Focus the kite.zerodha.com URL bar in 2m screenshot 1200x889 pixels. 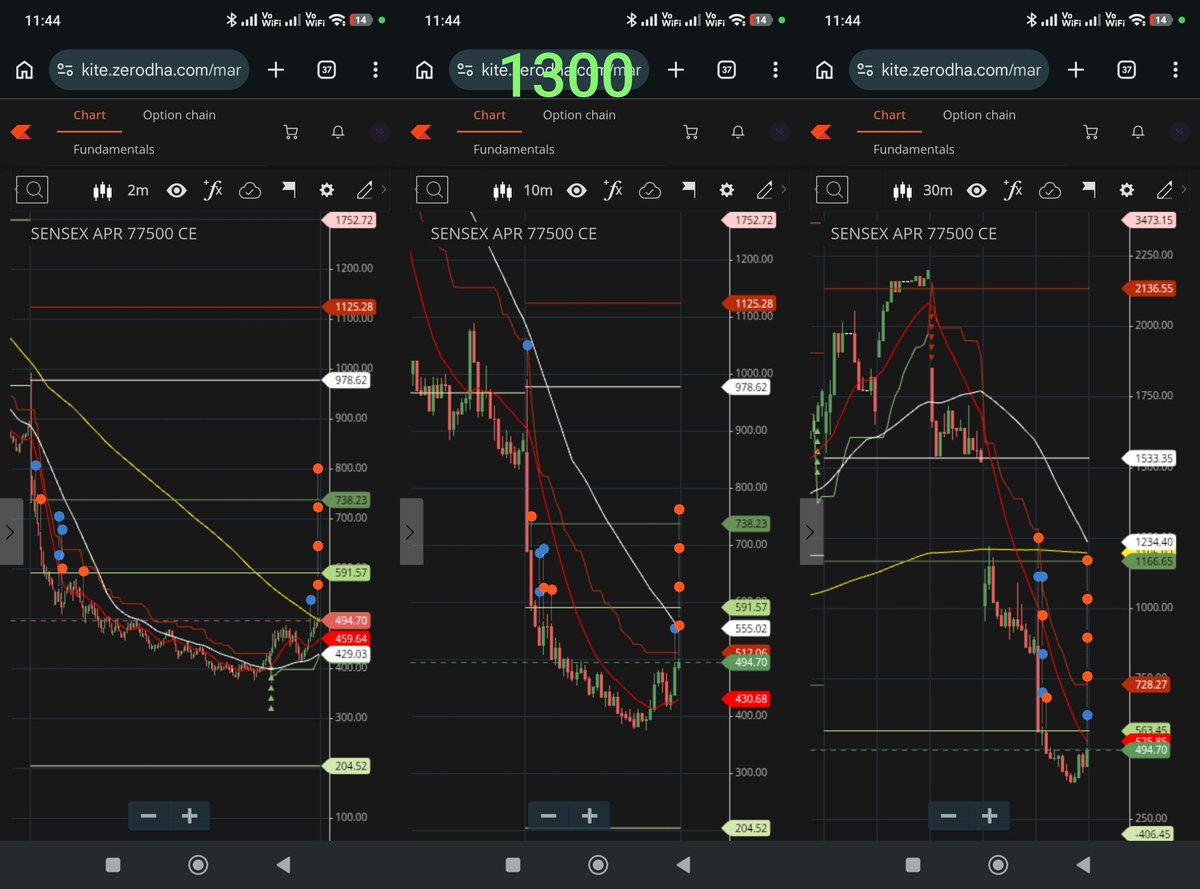pos(149,70)
